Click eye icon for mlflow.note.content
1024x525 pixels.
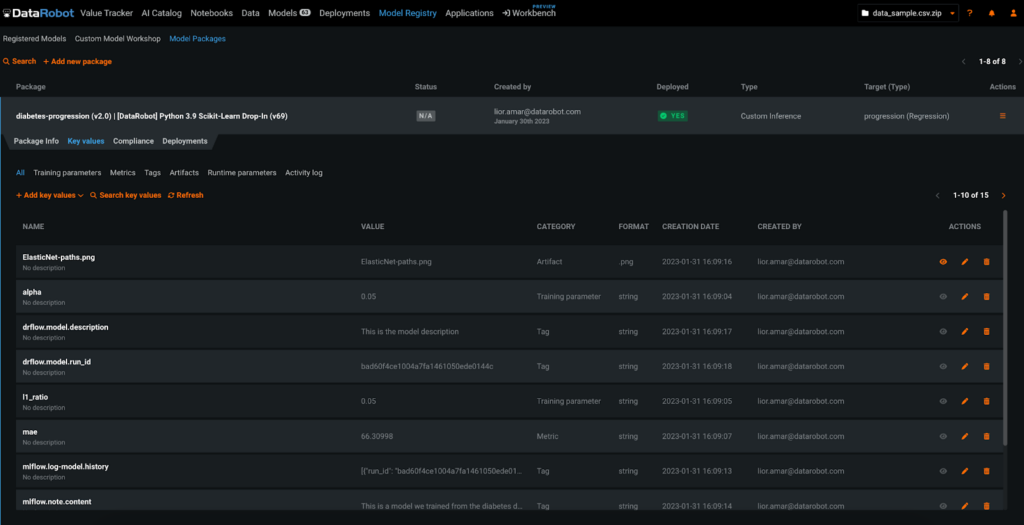click(x=943, y=505)
